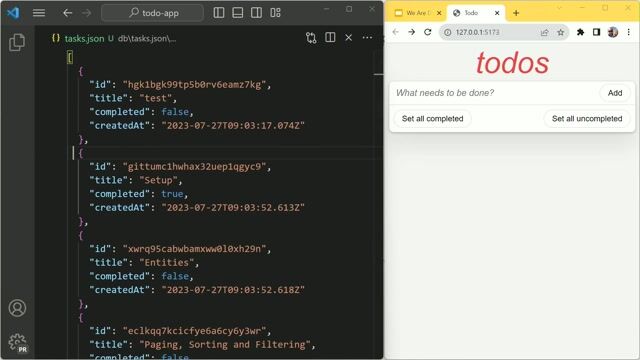Go back in the browser

pyautogui.click(x=396, y=32)
